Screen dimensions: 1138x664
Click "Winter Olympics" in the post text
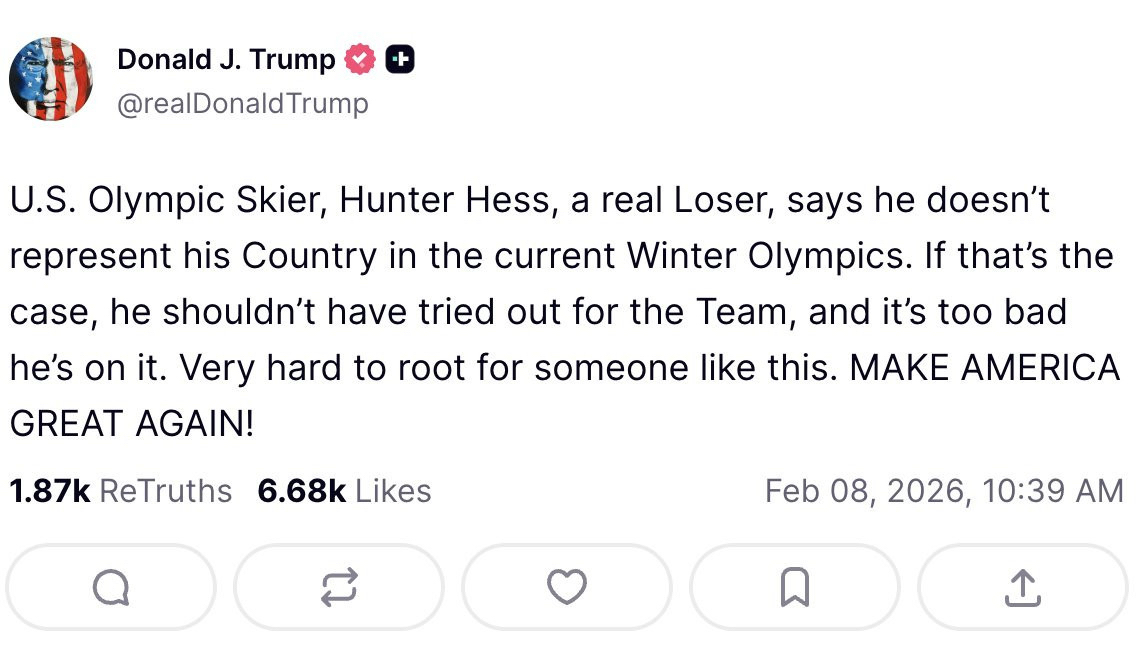pyautogui.click(x=769, y=257)
